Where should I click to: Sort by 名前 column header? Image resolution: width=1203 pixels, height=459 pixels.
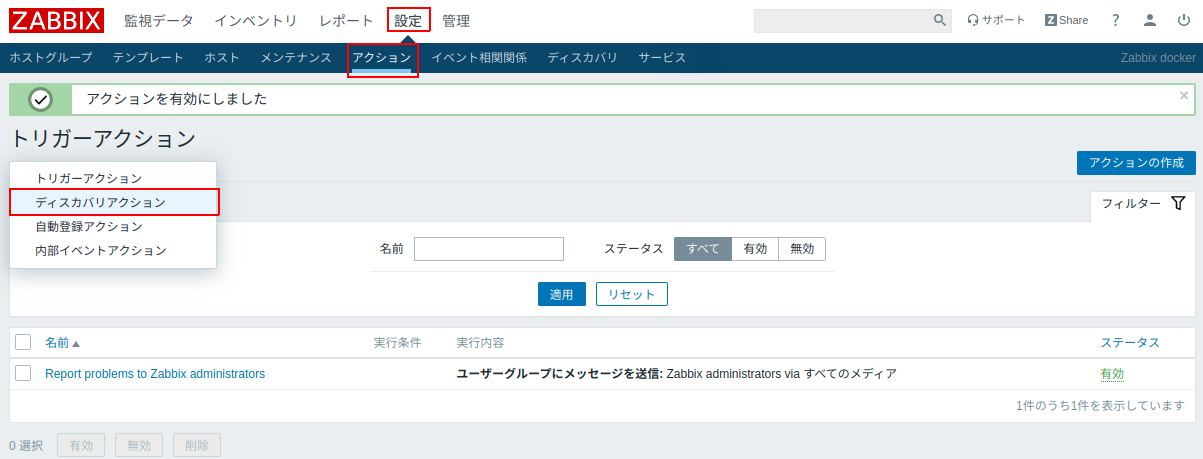point(62,342)
